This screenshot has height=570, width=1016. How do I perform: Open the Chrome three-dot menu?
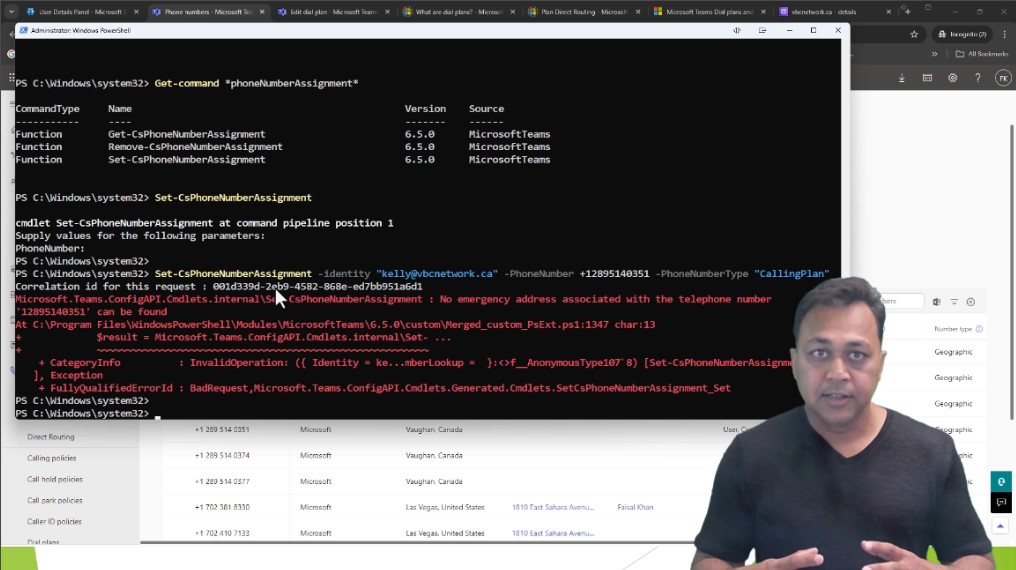click(1003, 34)
